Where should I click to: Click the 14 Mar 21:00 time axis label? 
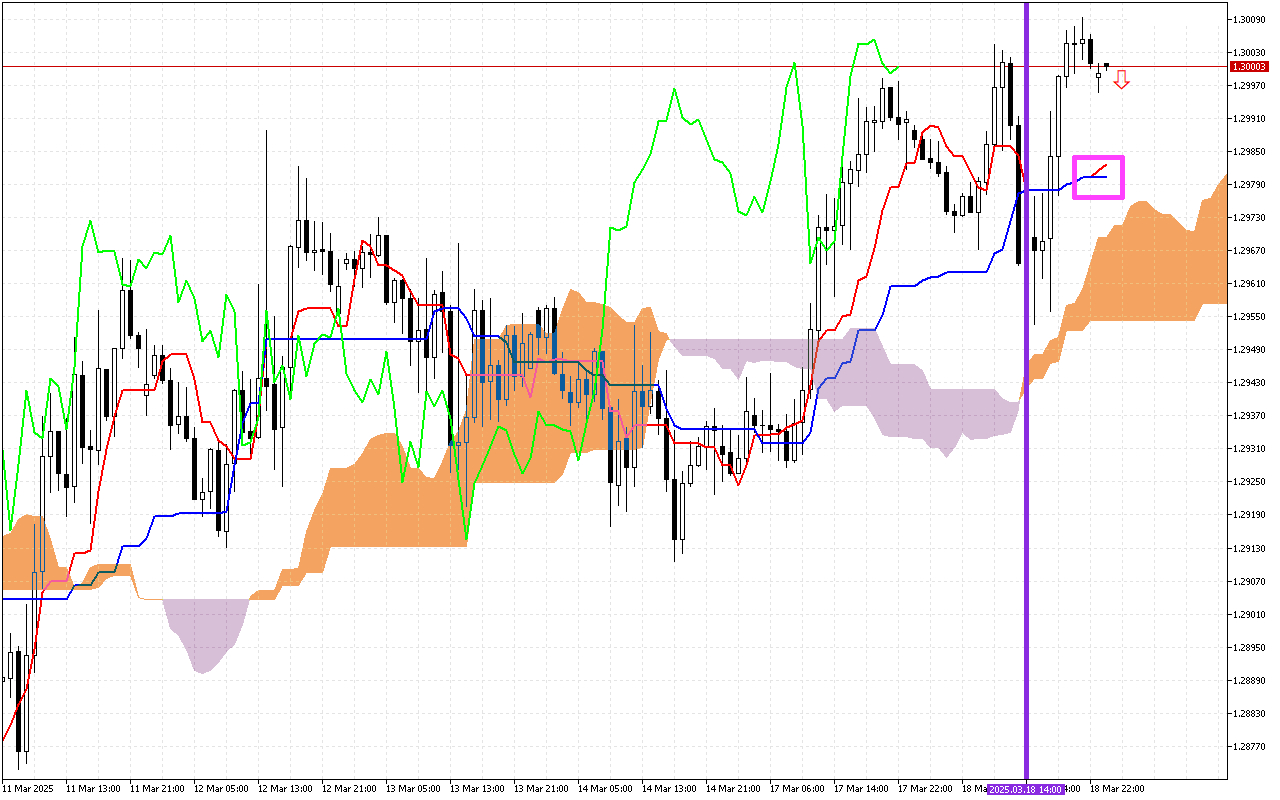point(733,789)
